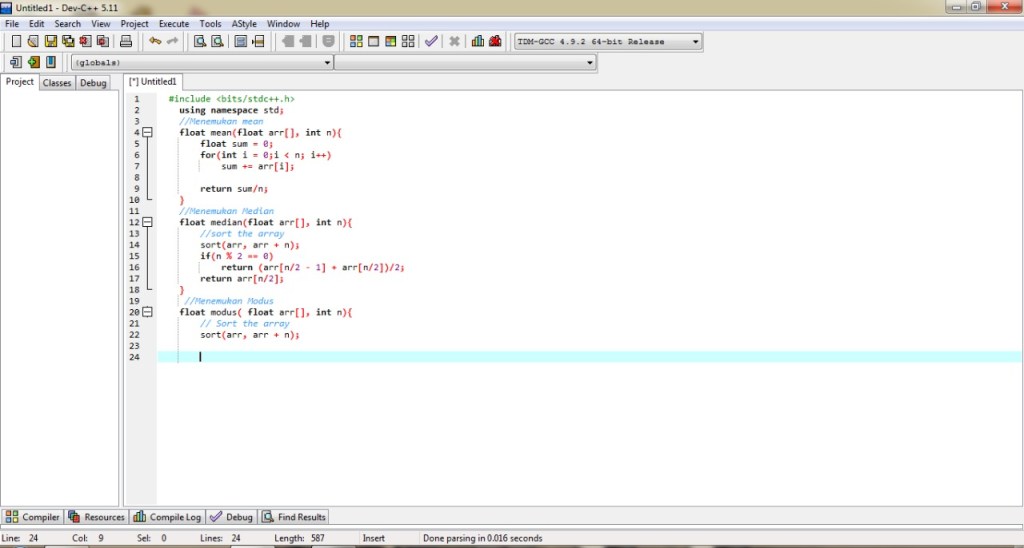Switch to the Classes tab

coord(57,83)
